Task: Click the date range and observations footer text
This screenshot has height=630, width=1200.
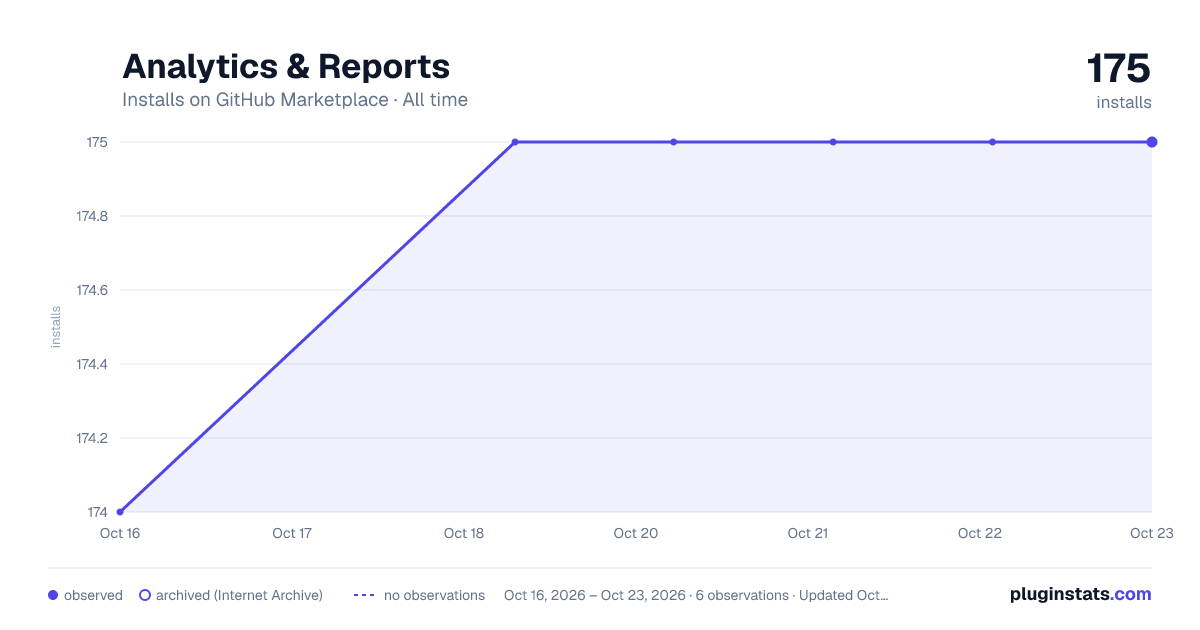Action: tap(696, 595)
